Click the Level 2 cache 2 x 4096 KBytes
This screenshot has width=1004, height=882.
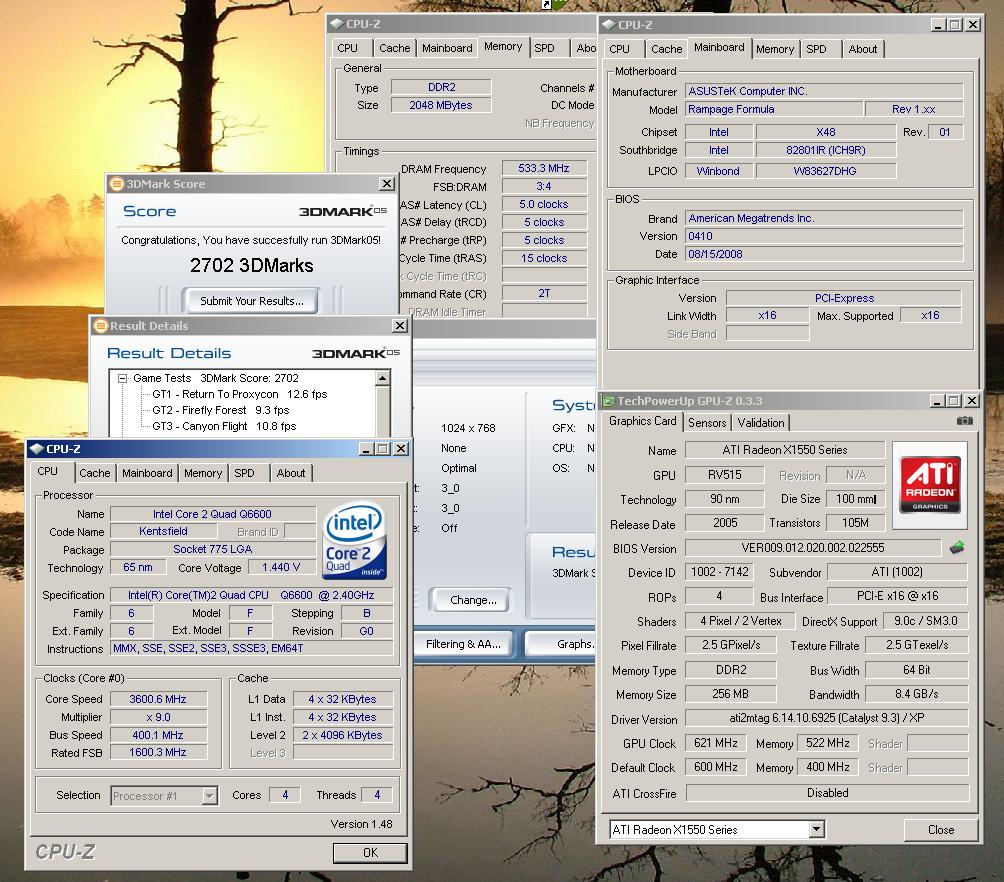(x=343, y=735)
